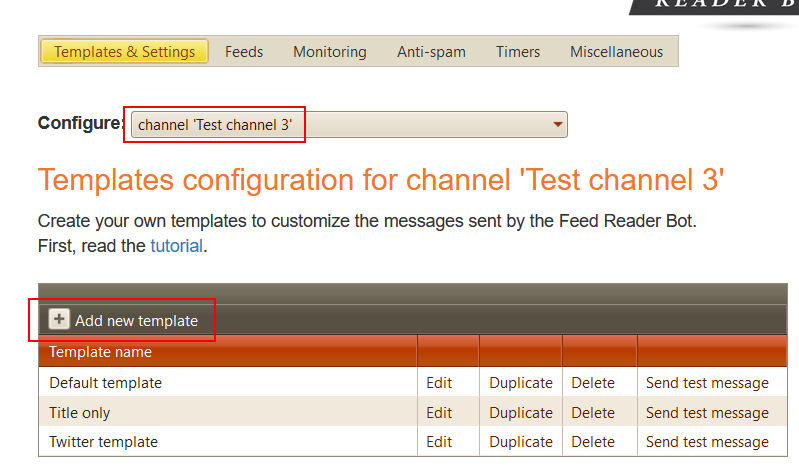
Task: Click the Template name column header
Action: tap(101, 352)
